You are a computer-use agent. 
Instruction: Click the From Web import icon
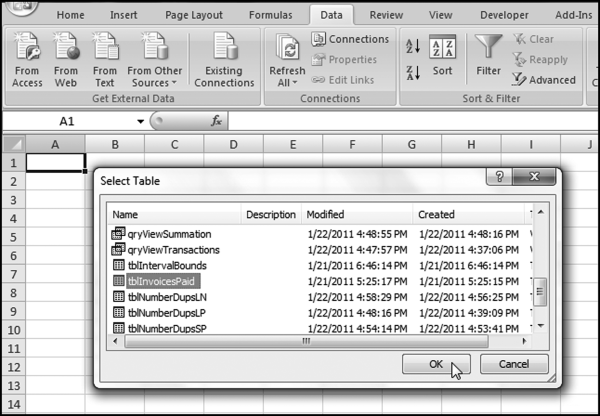click(66, 60)
